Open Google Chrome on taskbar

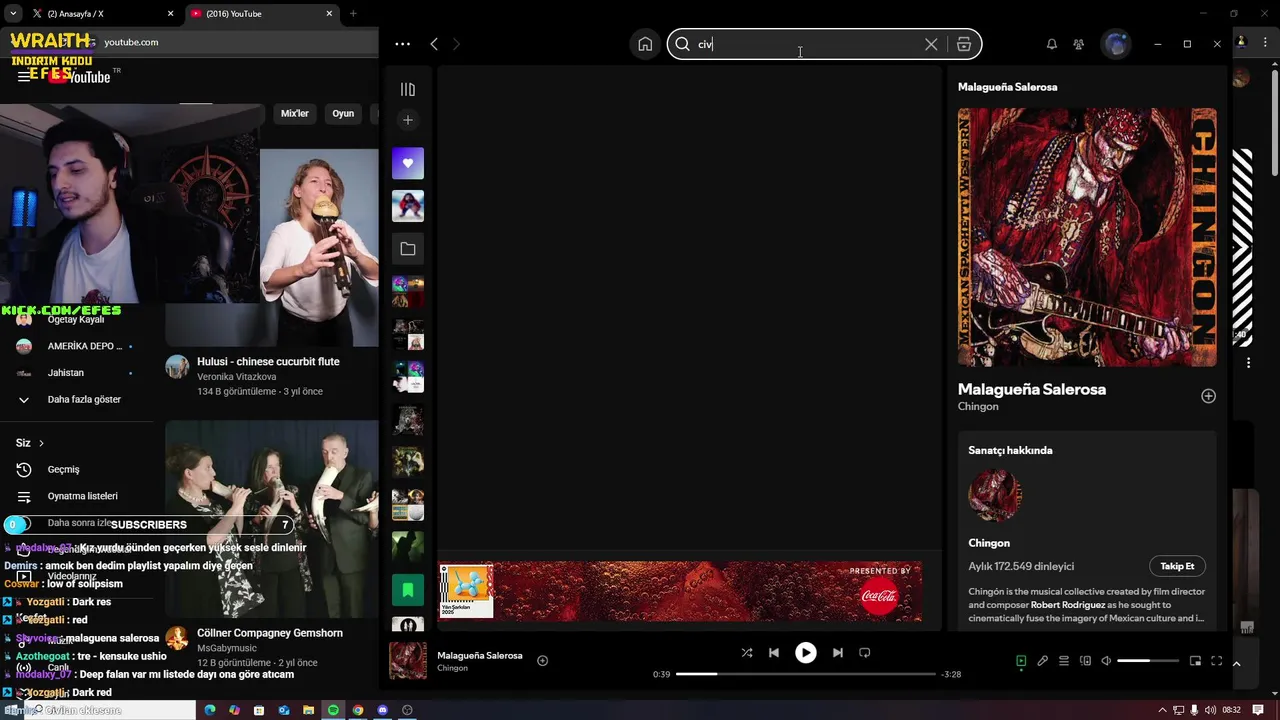coord(358,710)
